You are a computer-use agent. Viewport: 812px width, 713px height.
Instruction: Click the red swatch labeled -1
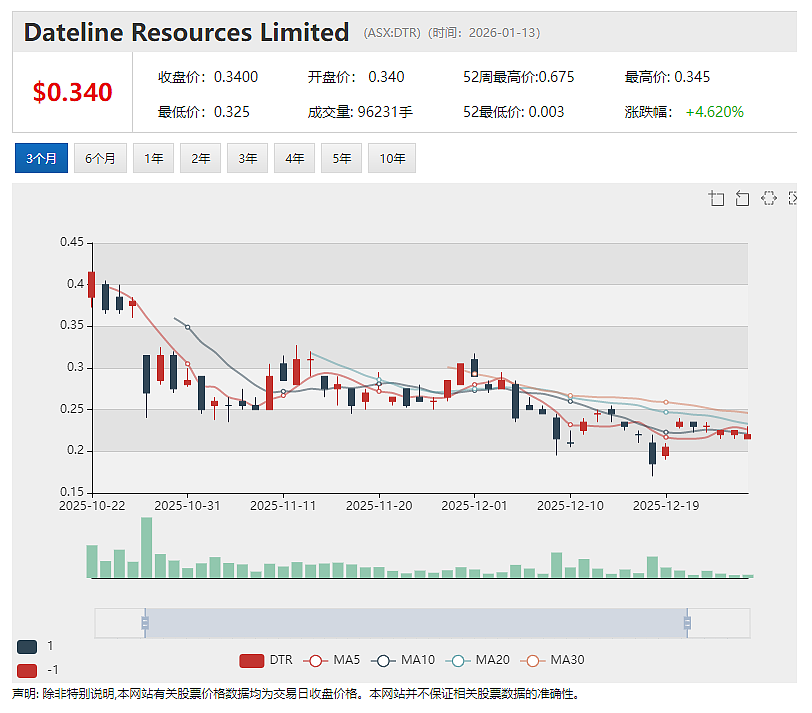coord(27,671)
